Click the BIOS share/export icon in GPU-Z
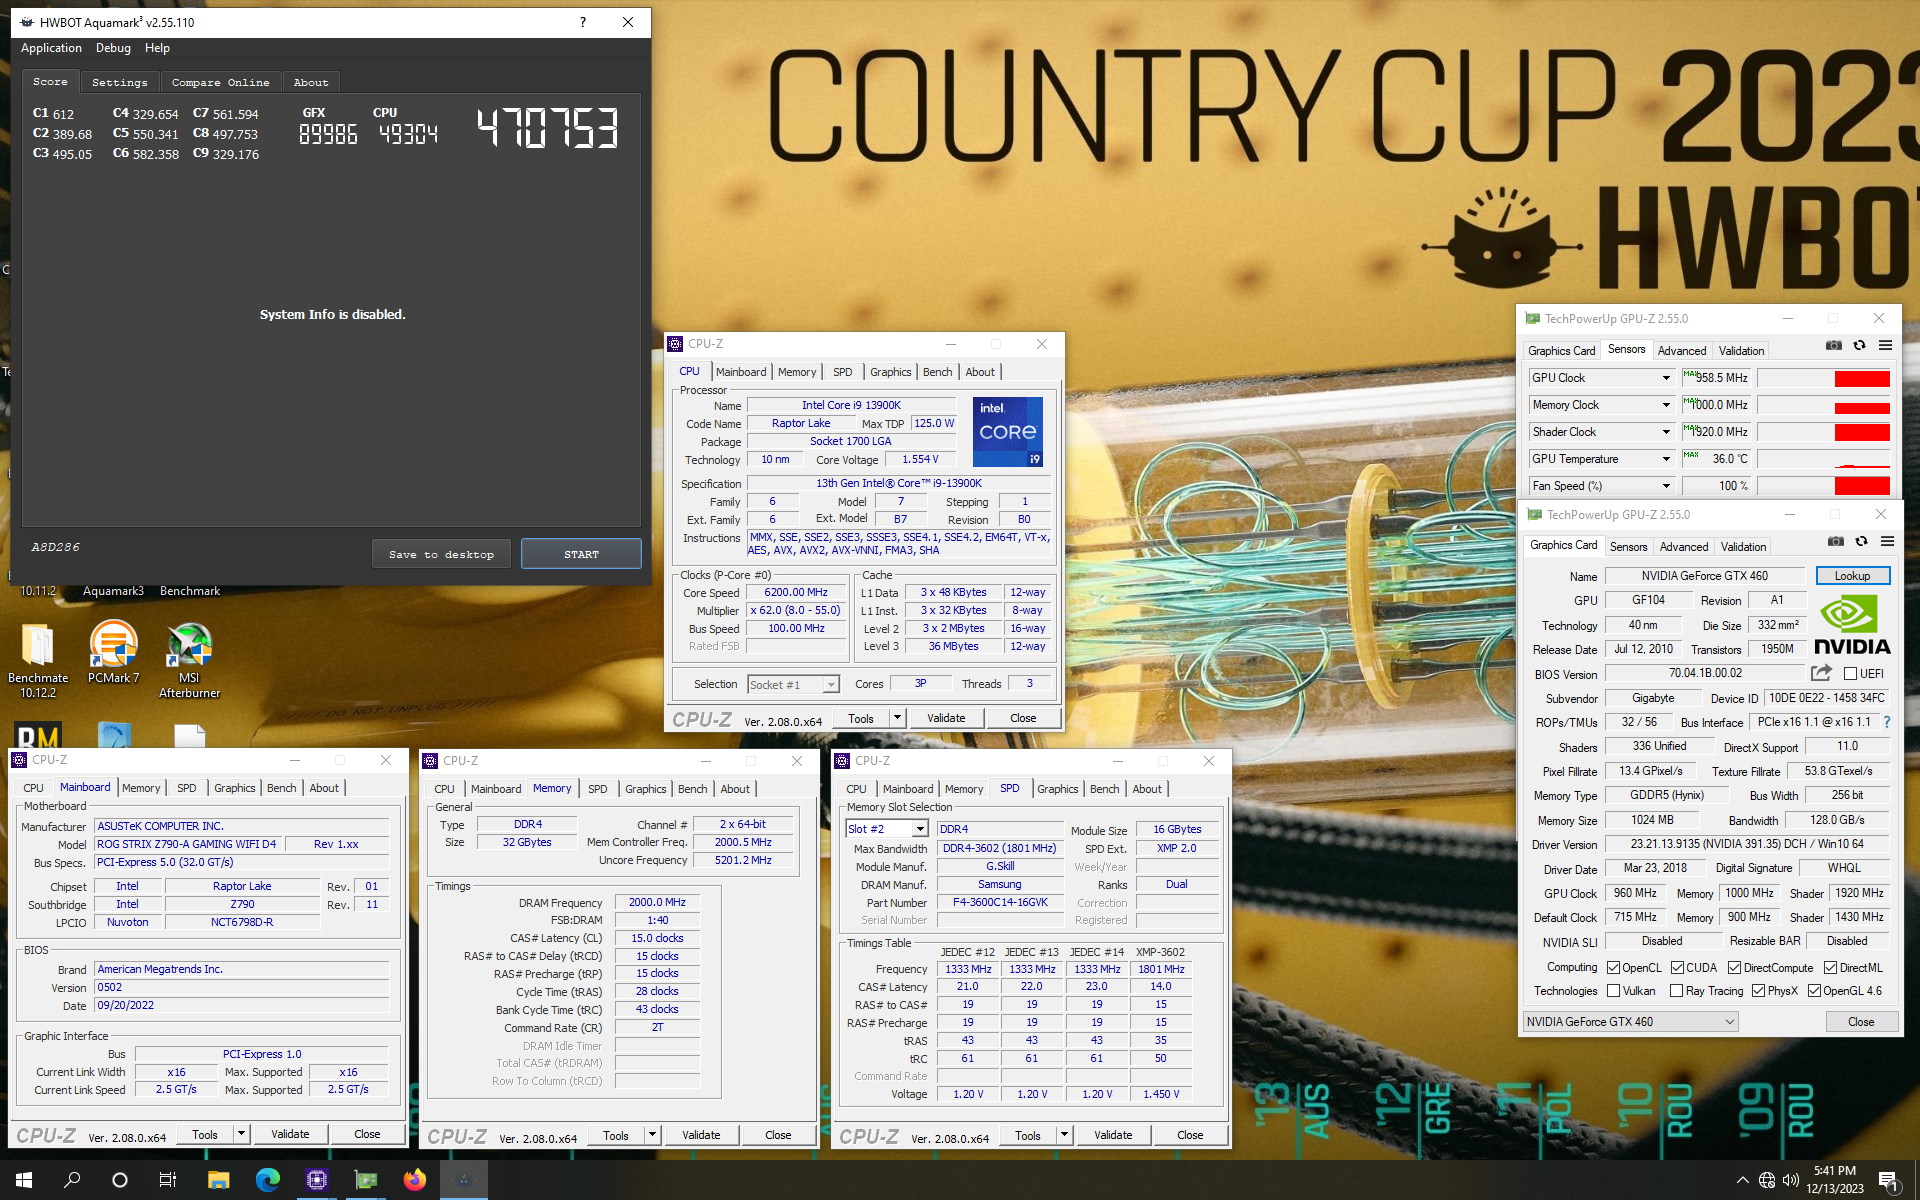 pos(1821,673)
